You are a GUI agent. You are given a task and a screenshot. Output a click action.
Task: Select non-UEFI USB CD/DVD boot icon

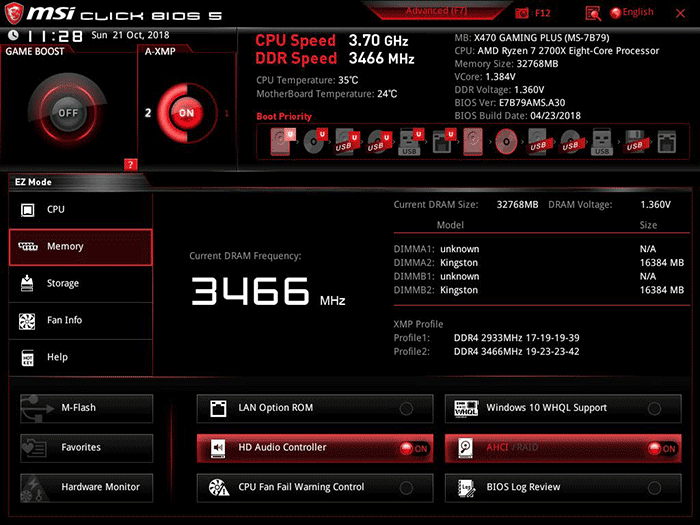tap(571, 142)
